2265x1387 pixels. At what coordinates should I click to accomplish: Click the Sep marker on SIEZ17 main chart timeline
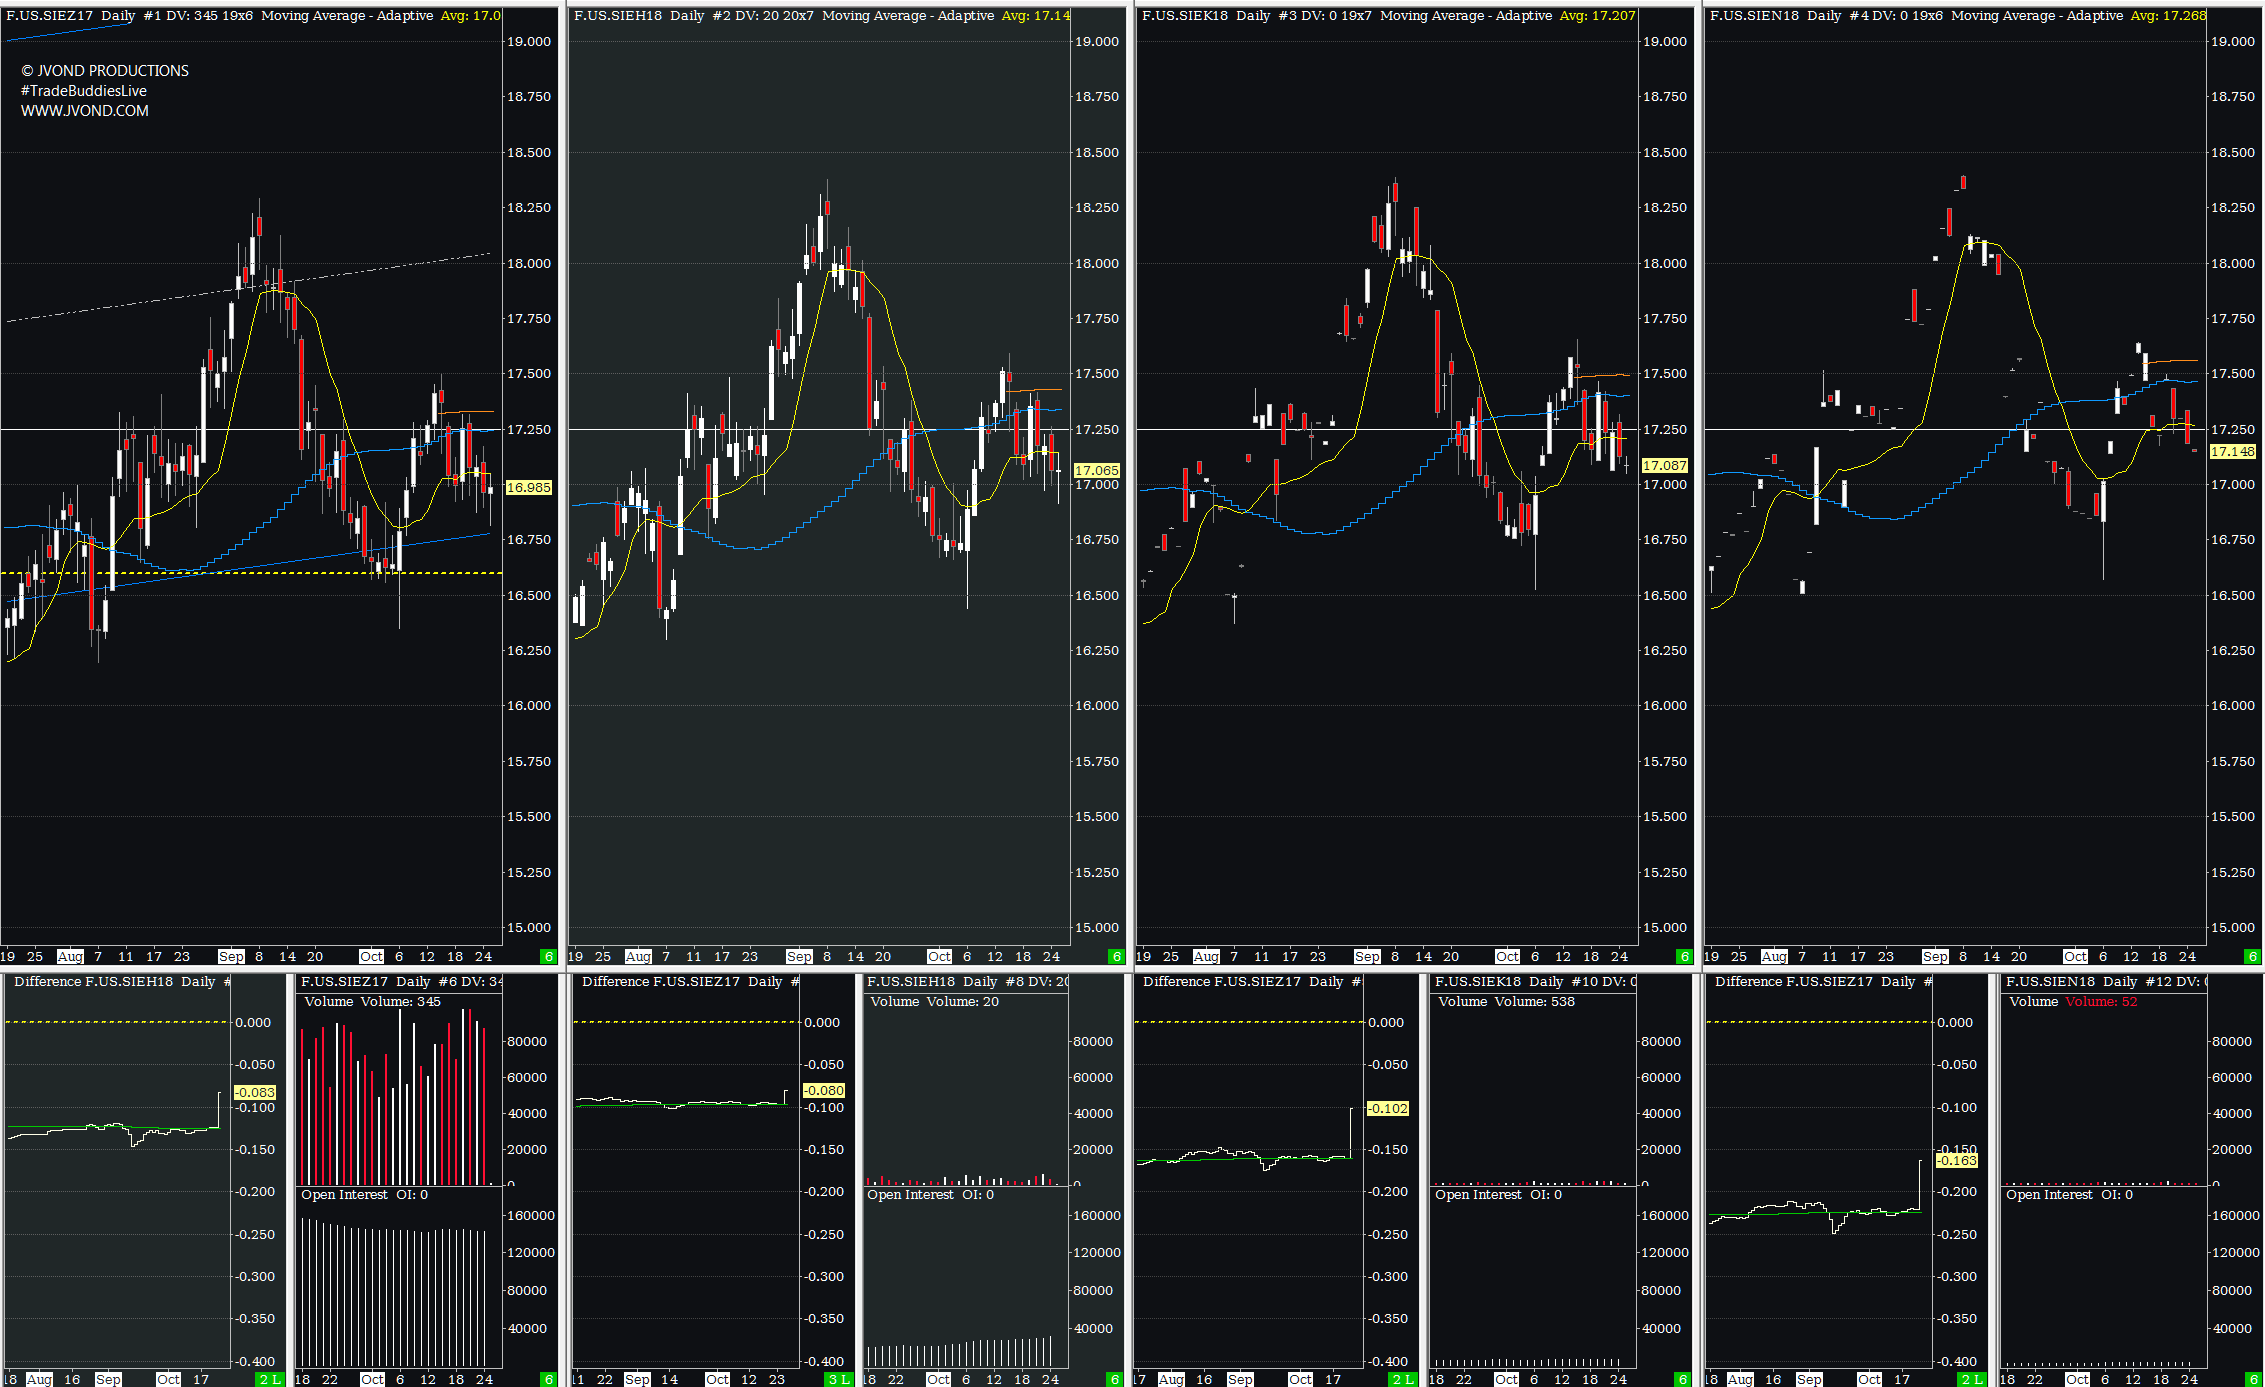231,957
